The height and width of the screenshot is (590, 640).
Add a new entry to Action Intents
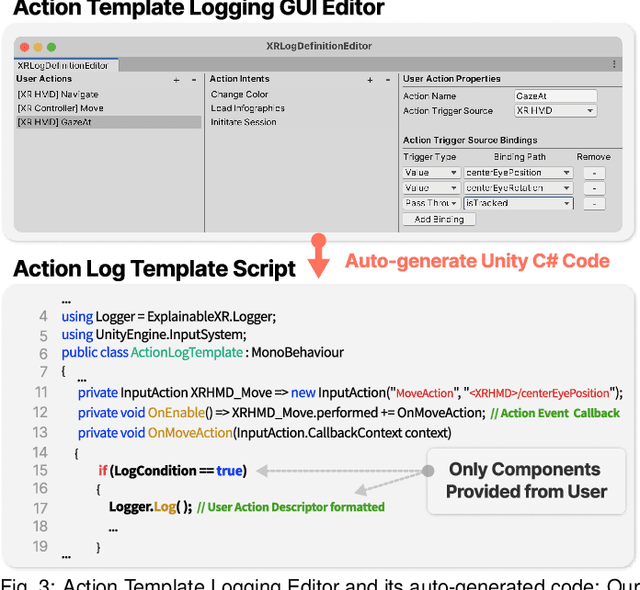[x=369, y=79]
